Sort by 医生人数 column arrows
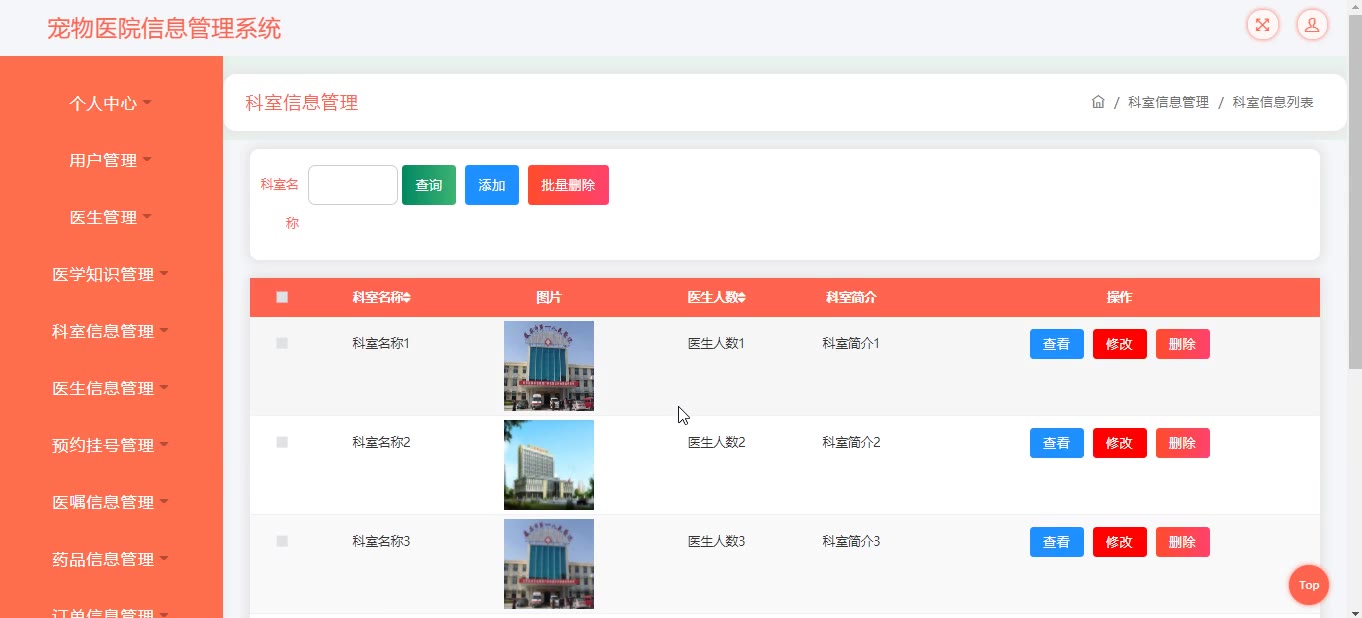 tap(741, 298)
